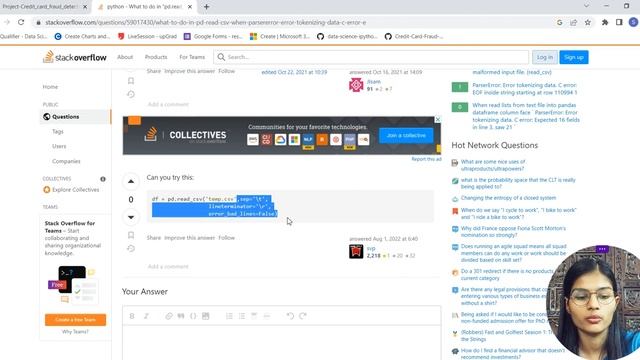640x360 pixels.
Task: Open Users in left sidebar
Action: tap(59, 146)
